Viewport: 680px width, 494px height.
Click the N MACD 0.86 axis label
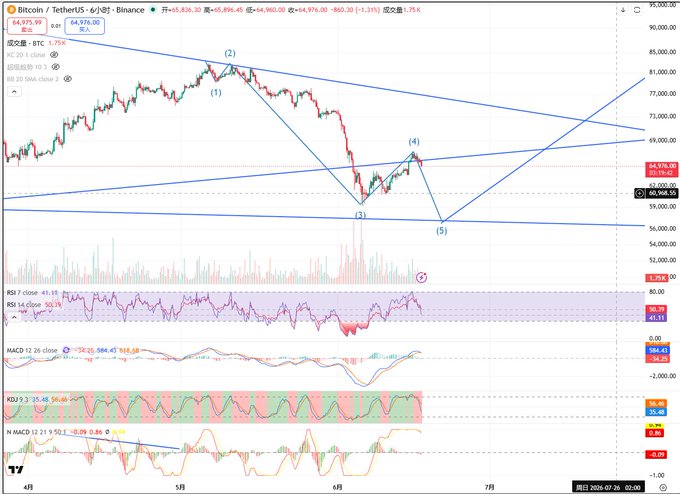[655, 433]
